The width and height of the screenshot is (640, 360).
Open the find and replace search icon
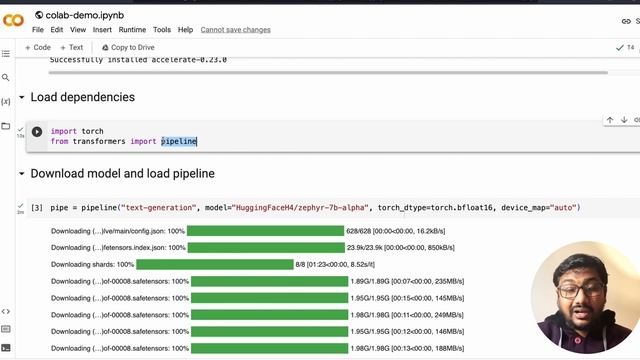[x=6, y=77]
